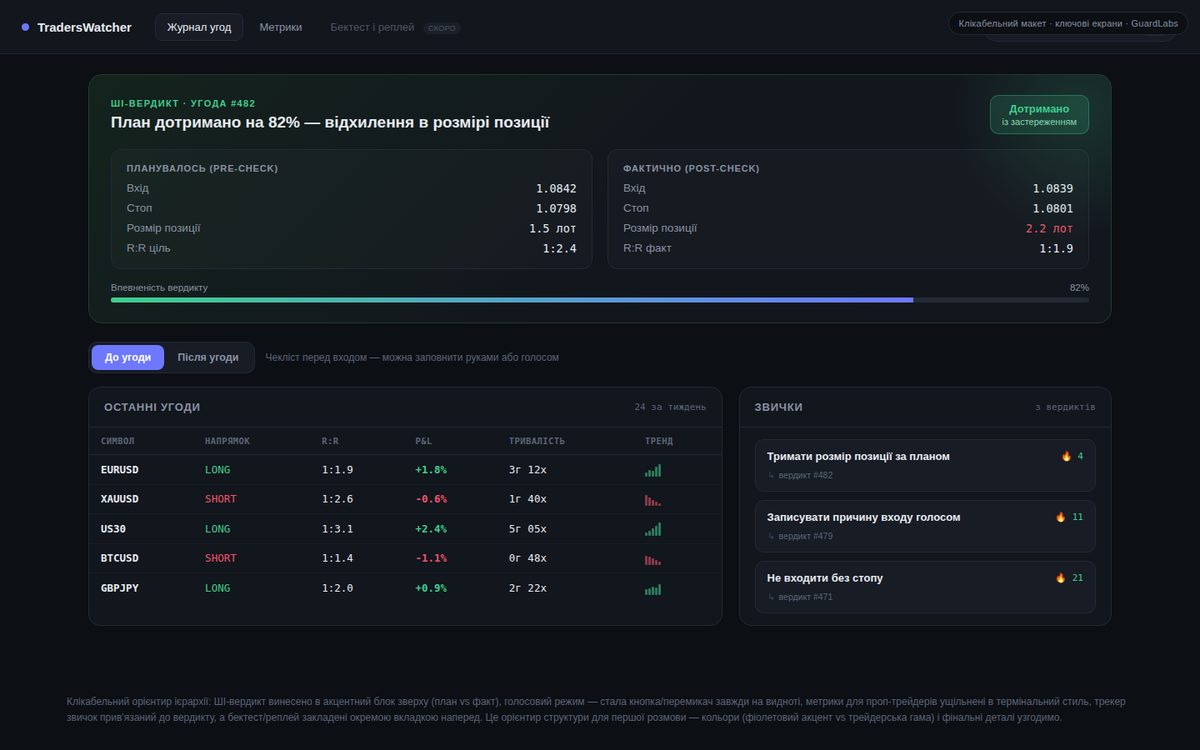Click the R:R target value 1:2.4

[x=560, y=248]
